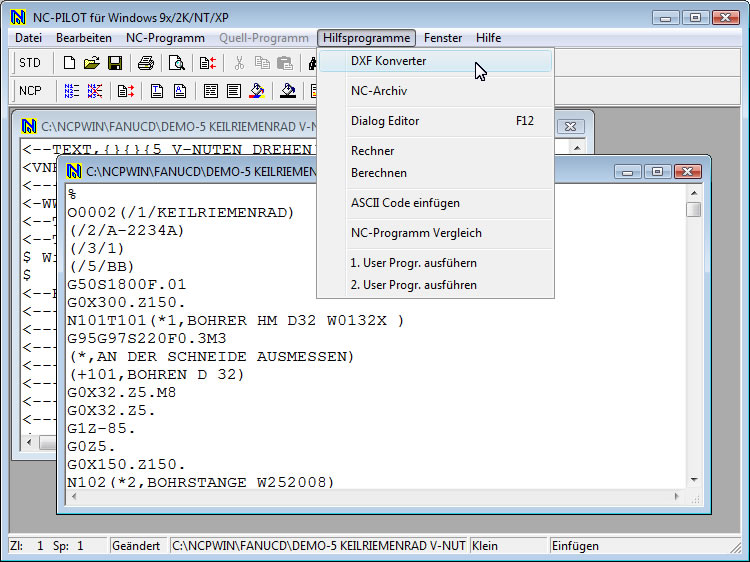Click the Open folder icon
The height and width of the screenshot is (562, 750).
click(x=91, y=63)
